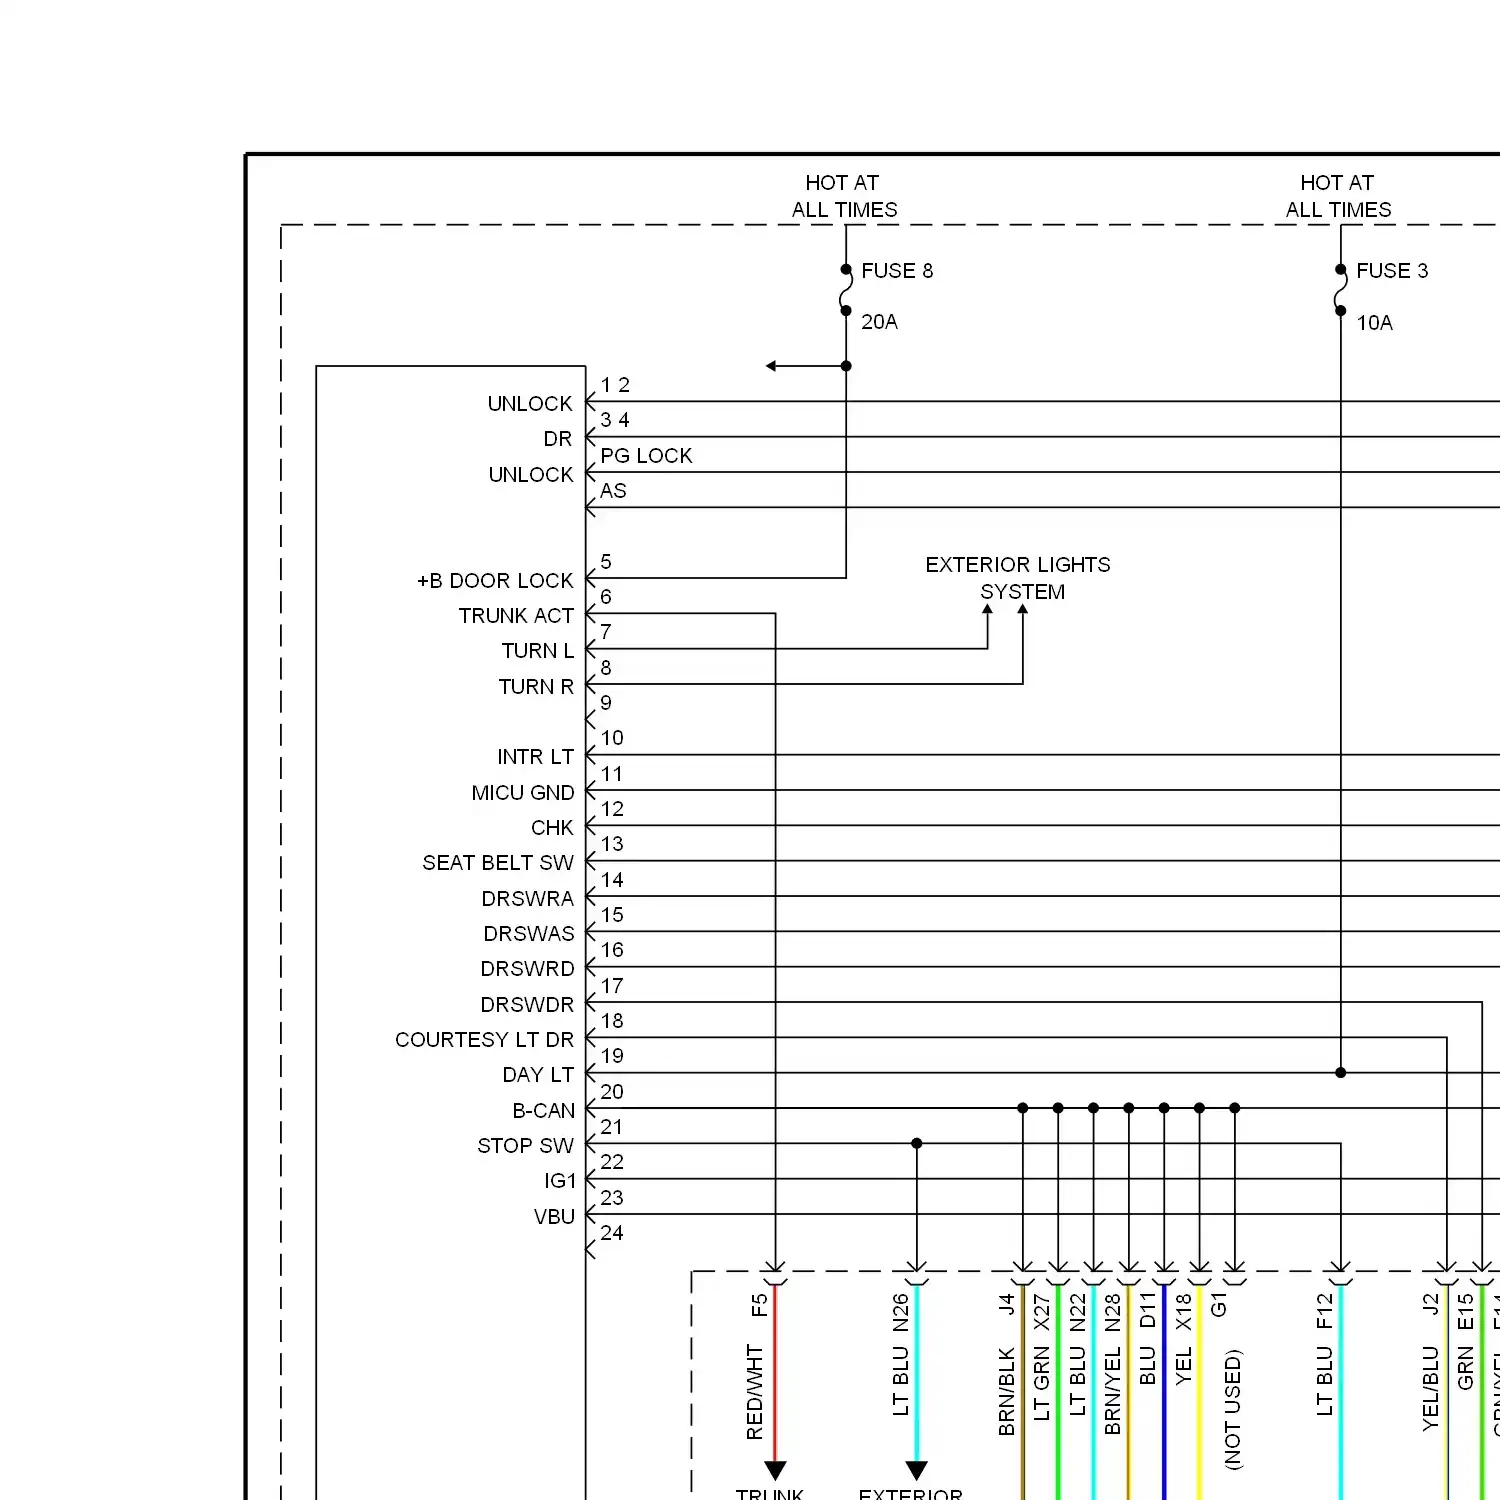Click HOT AT ALL TIMES above FUSE 8
1500x1500 pixels.
pos(844,196)
